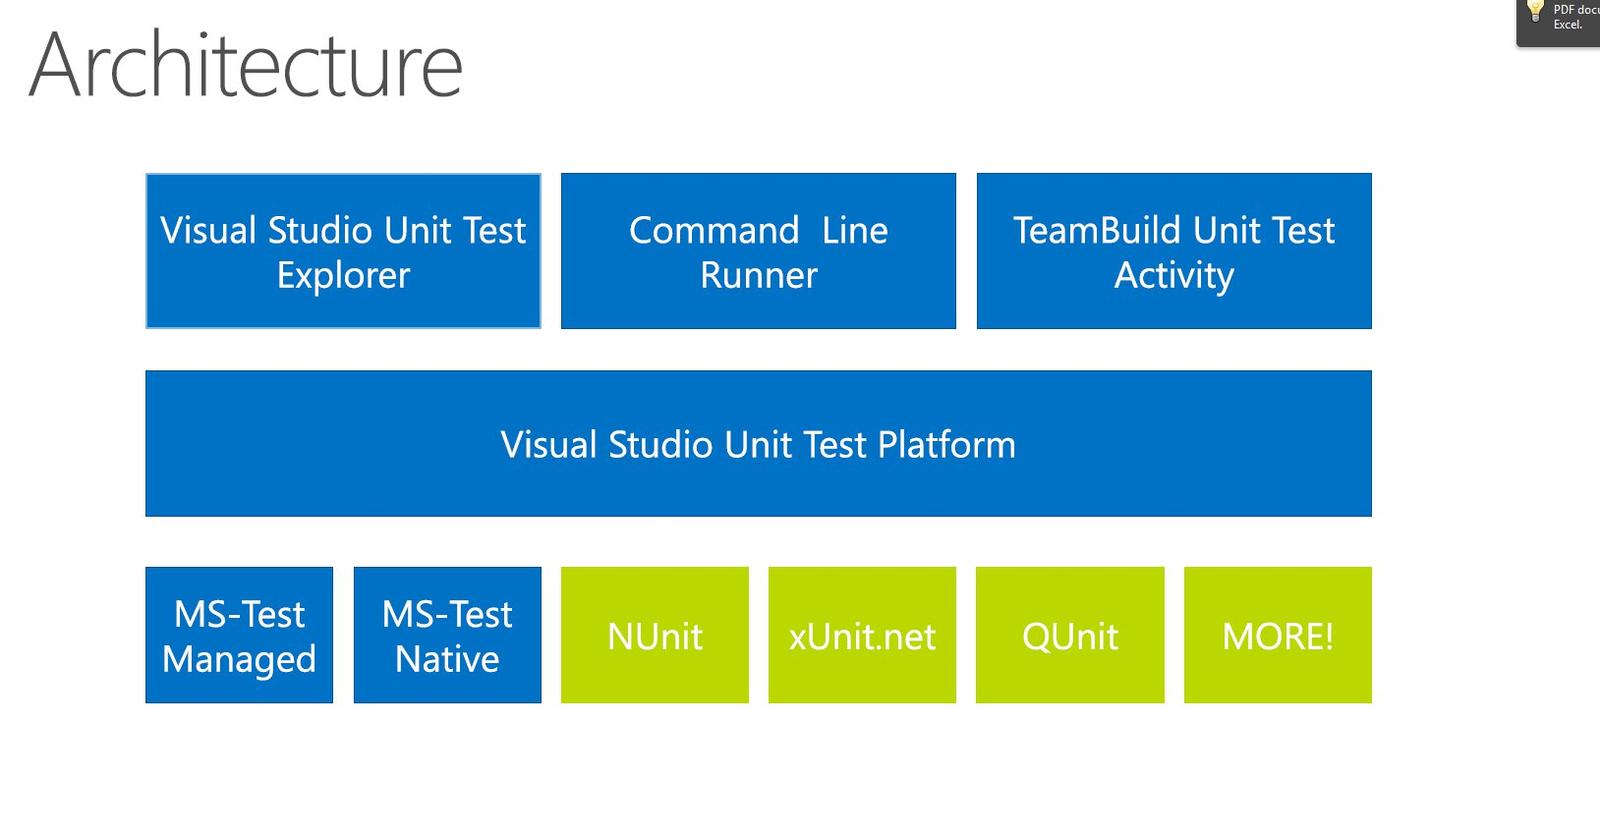Click the MS-Test Native box
The height and width of the screenshot is (834, 1600).
pyautogui.click(x=447, y=635)
